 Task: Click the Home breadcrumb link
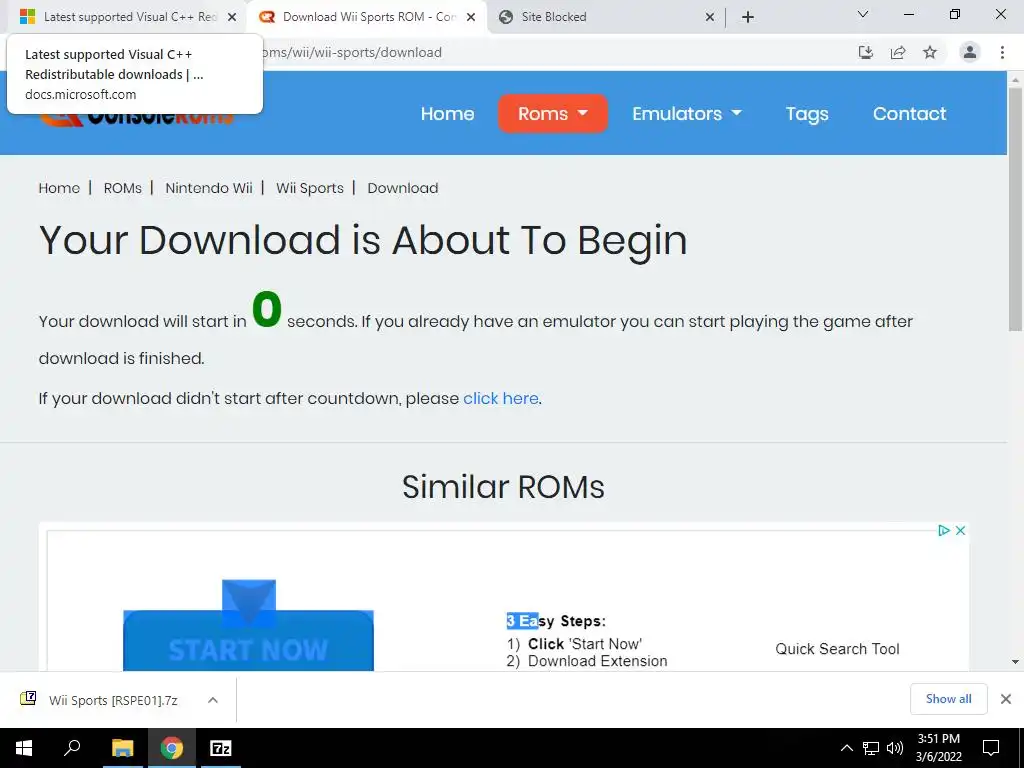click(x=59, y=188)
